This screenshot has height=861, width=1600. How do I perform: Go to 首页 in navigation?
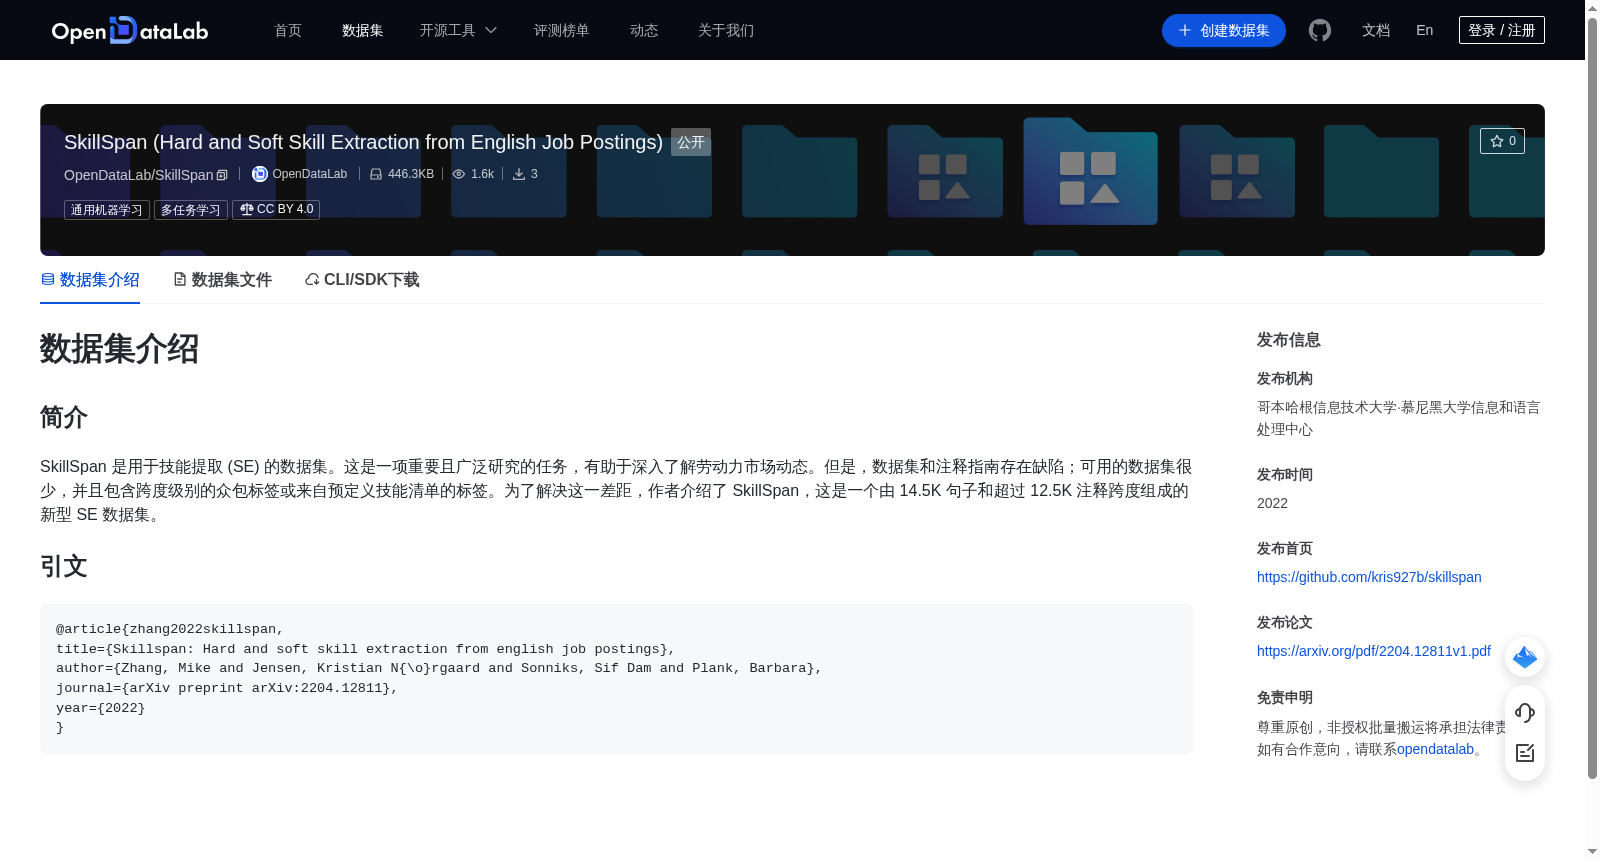coord(288,30)
